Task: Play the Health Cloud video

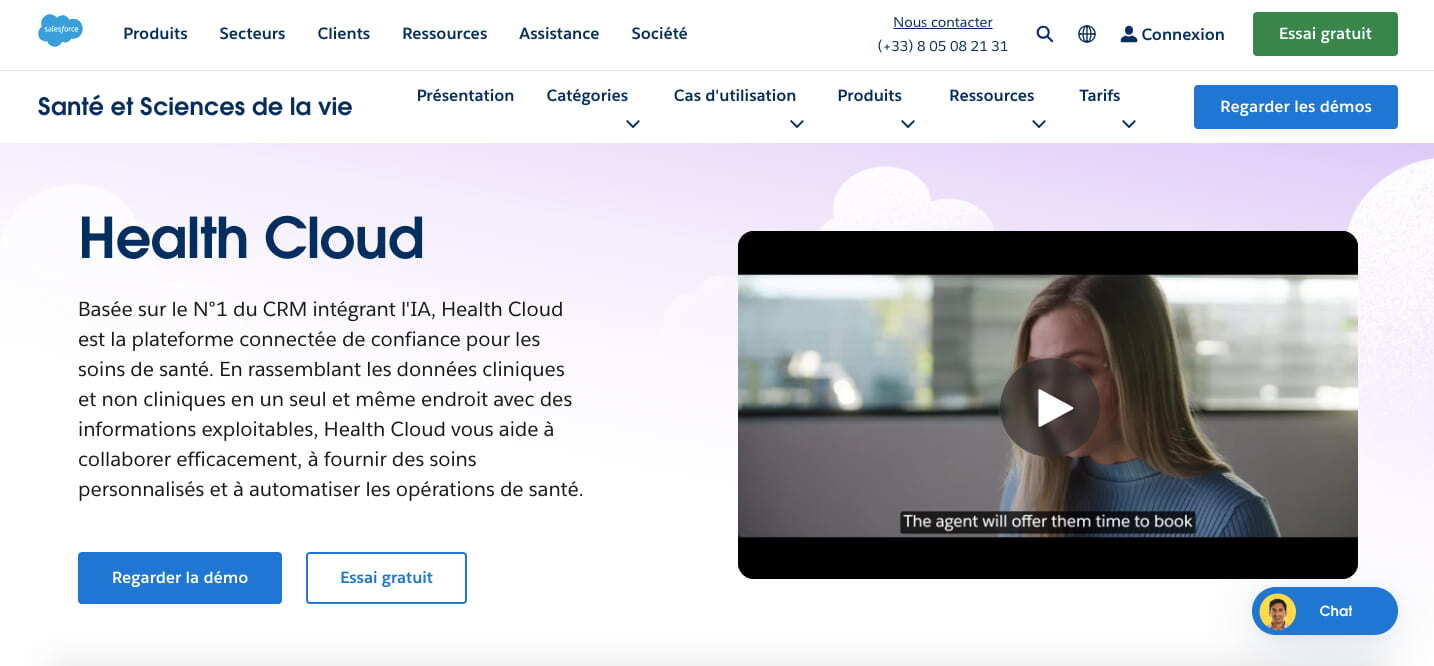Action: coord(1049,407)
